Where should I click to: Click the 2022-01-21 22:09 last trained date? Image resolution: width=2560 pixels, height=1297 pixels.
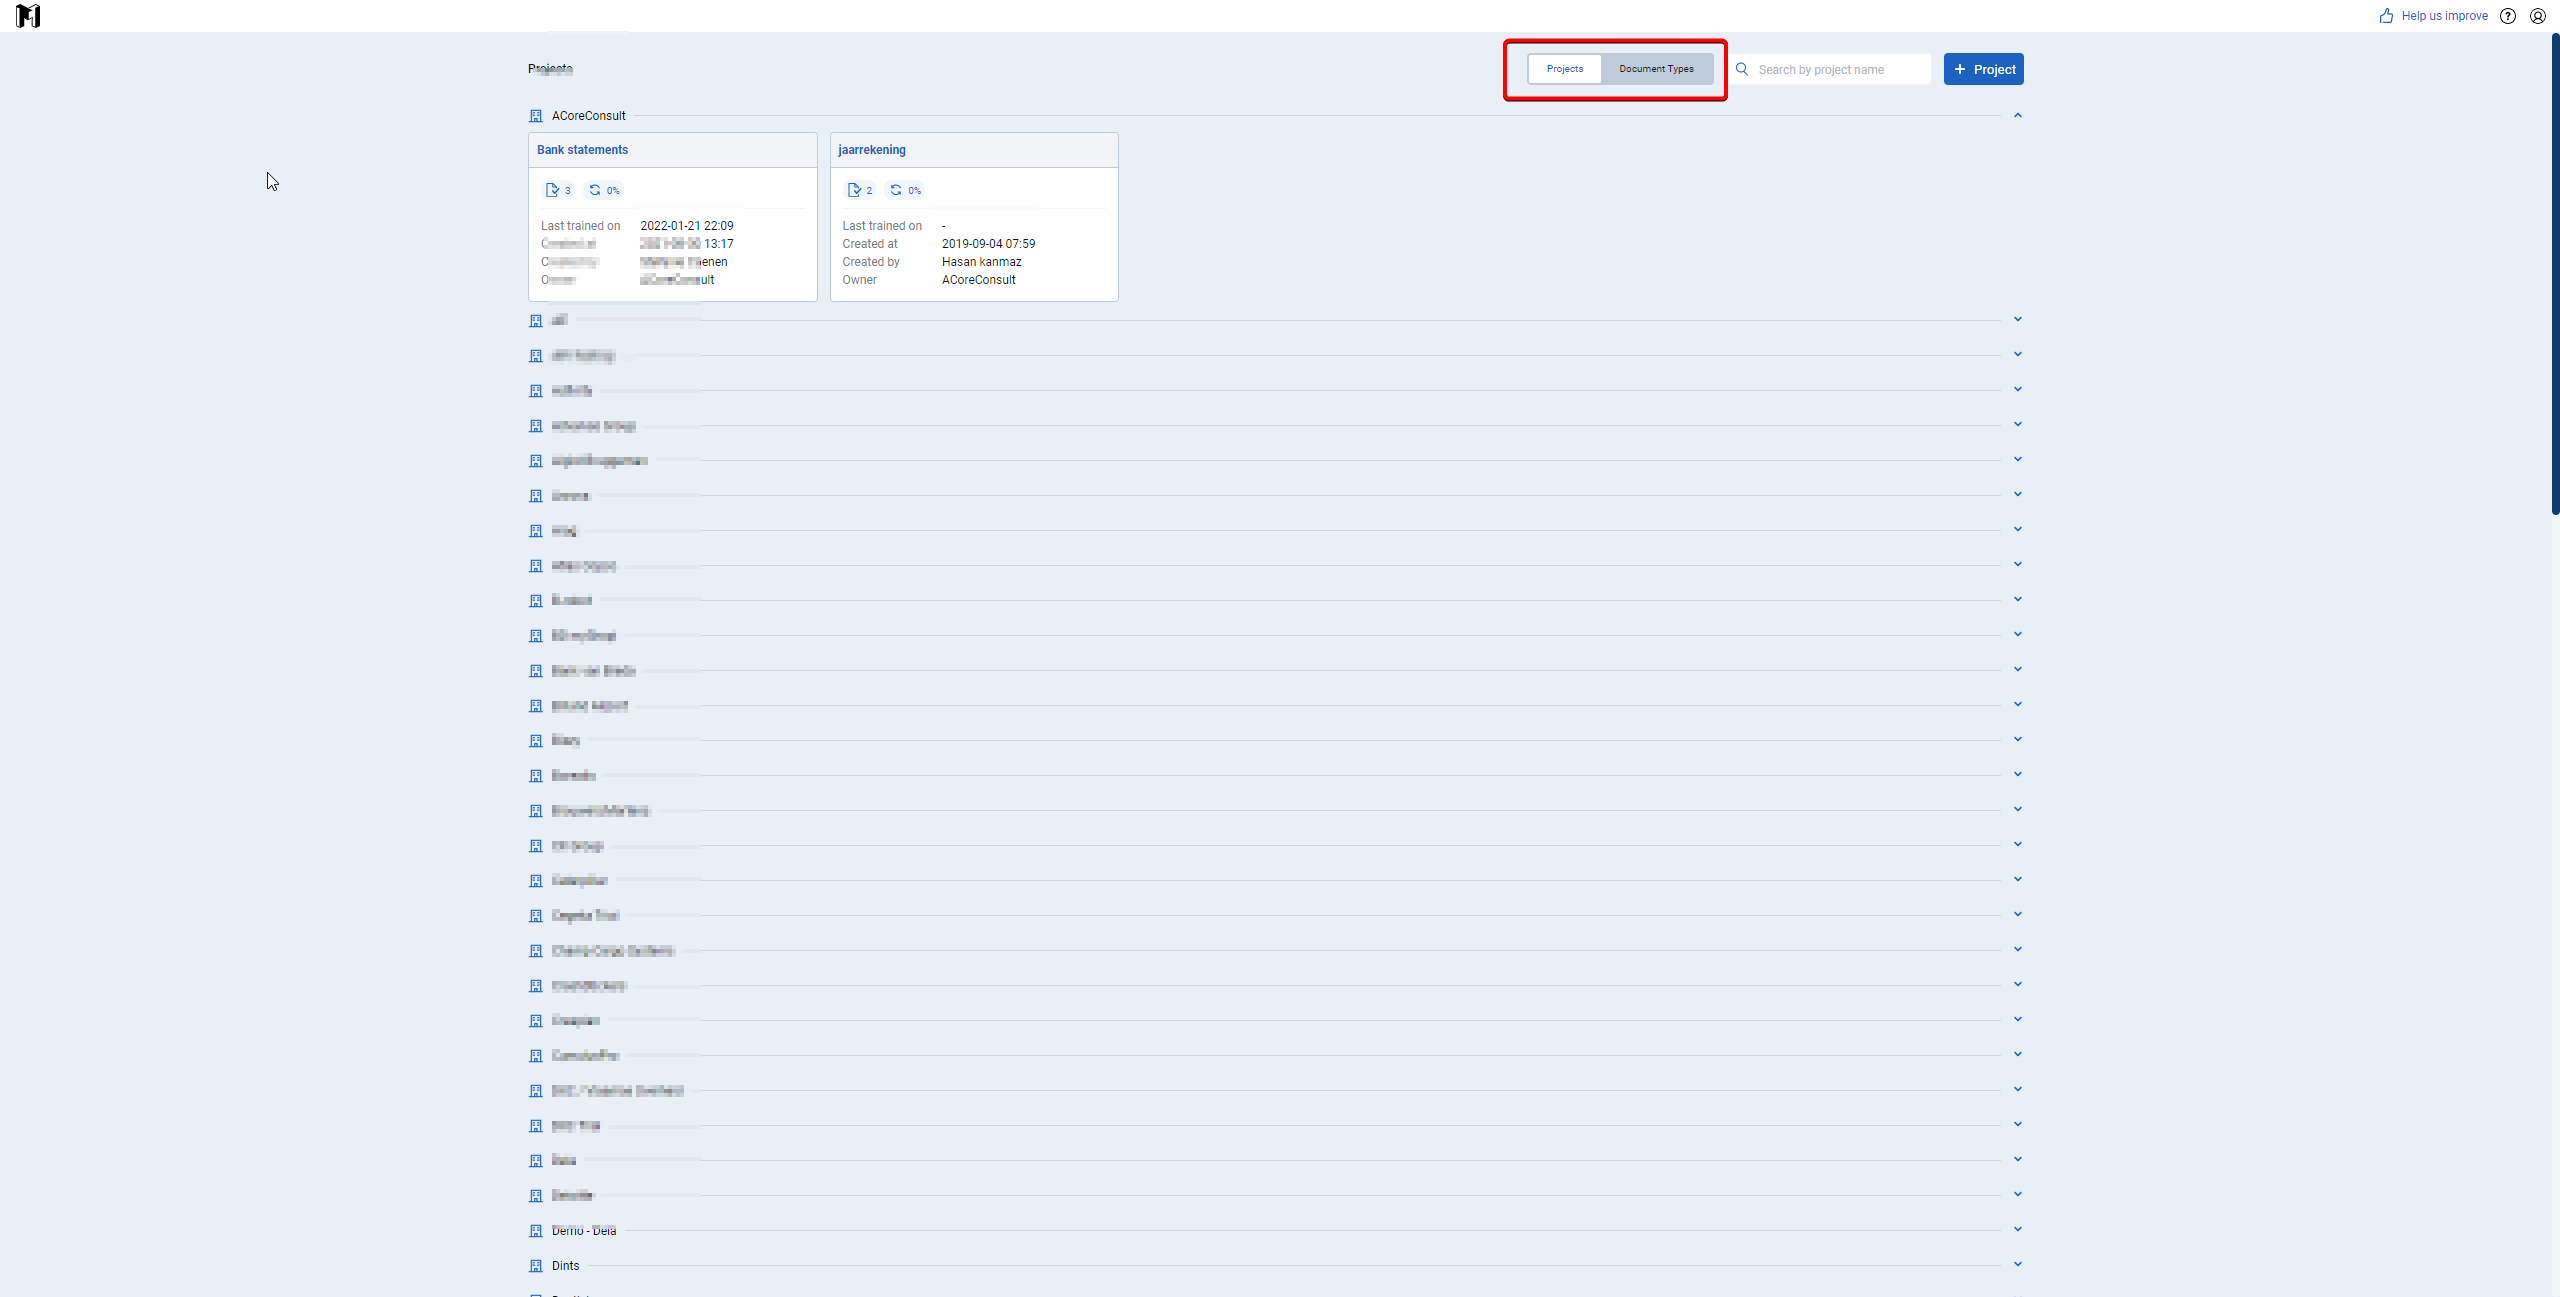coord(687,226)
